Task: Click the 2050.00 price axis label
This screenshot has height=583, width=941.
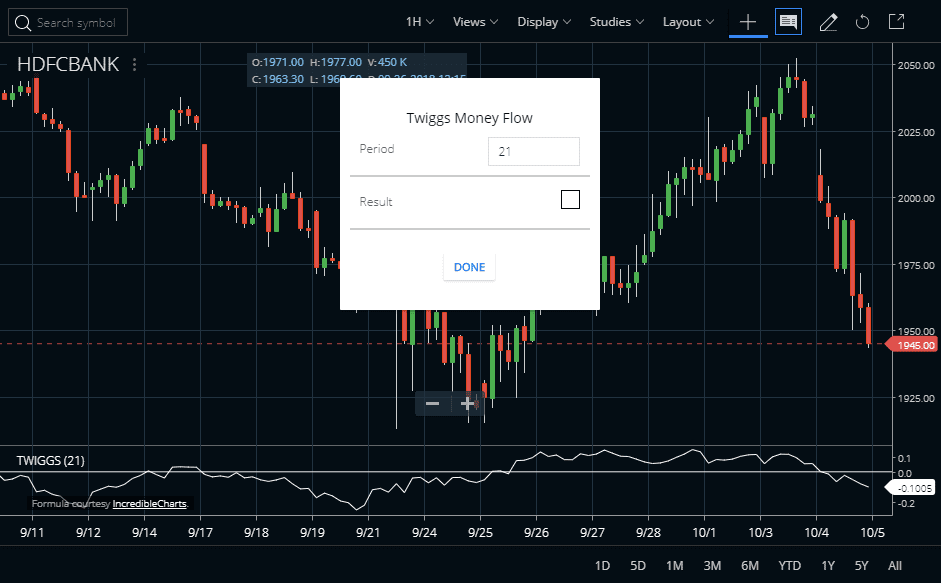Action: pos(916,65)
